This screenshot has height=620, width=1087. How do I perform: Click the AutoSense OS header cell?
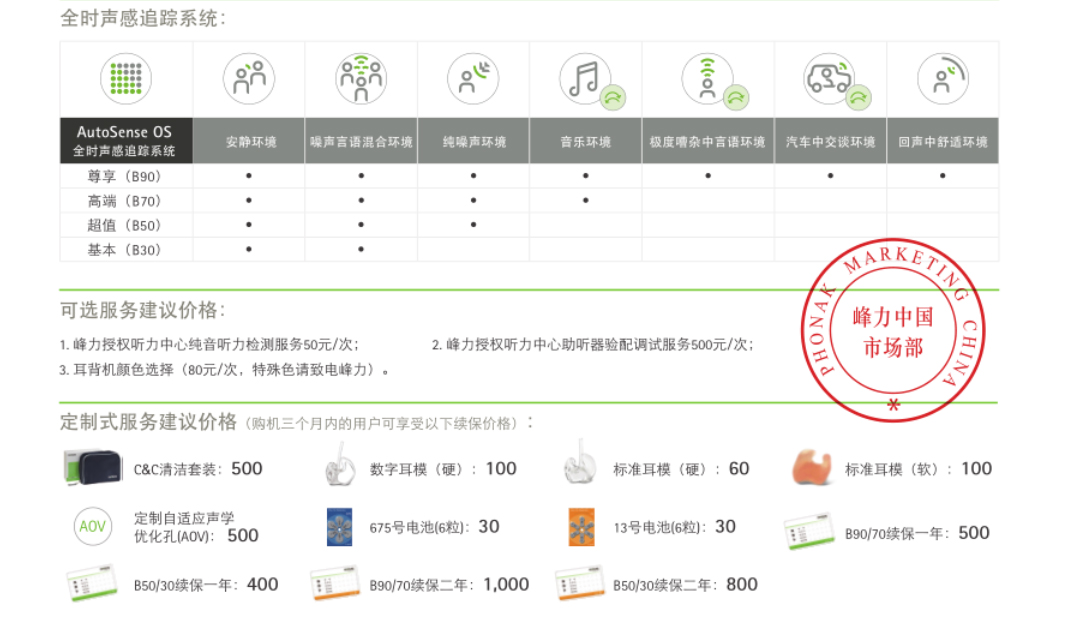tap(126, 141)
